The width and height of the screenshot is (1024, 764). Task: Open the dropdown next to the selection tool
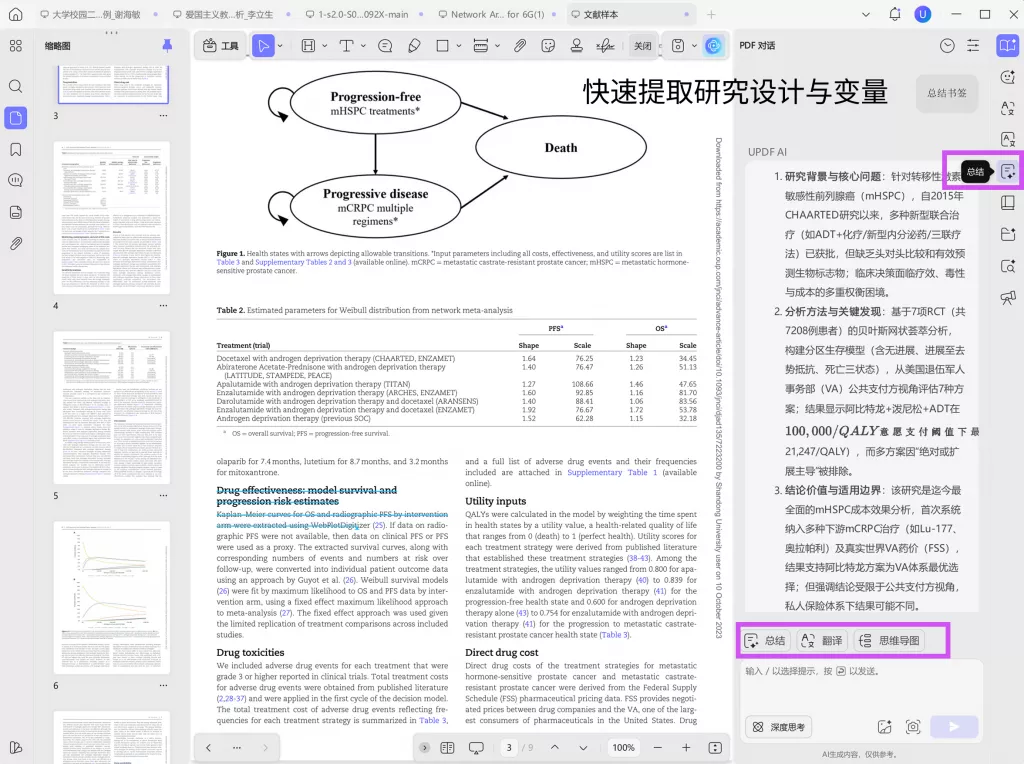click(280, 45)
